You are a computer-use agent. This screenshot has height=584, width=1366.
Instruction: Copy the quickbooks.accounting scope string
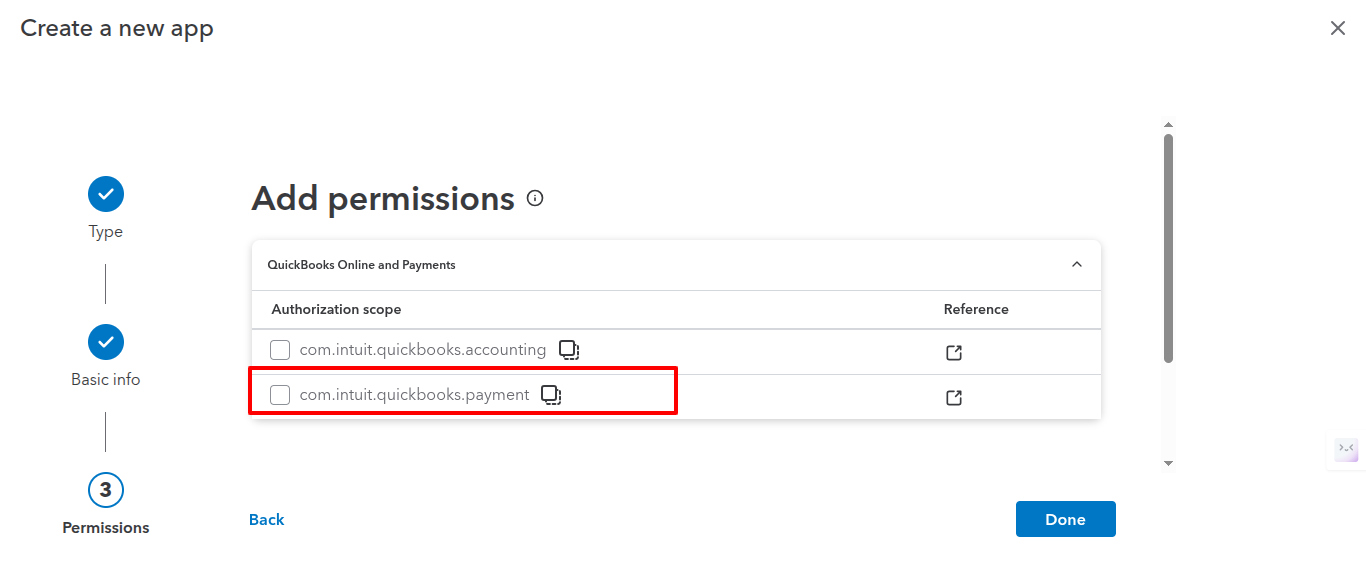[x=568, y=350]
